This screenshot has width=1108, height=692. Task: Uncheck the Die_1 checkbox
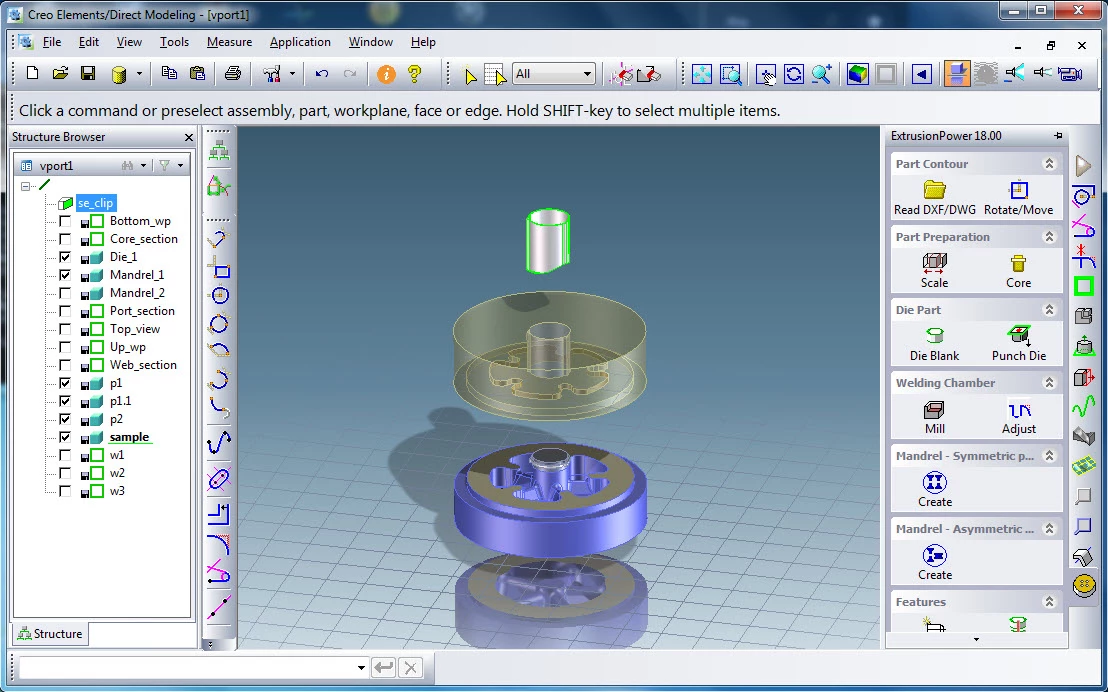click(65, 257)
